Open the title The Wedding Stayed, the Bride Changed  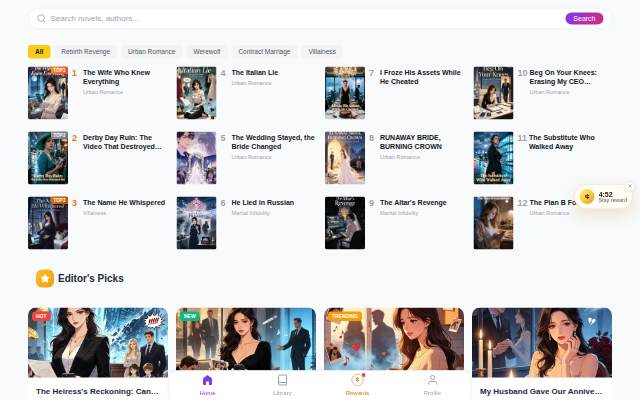coord(273,142)
